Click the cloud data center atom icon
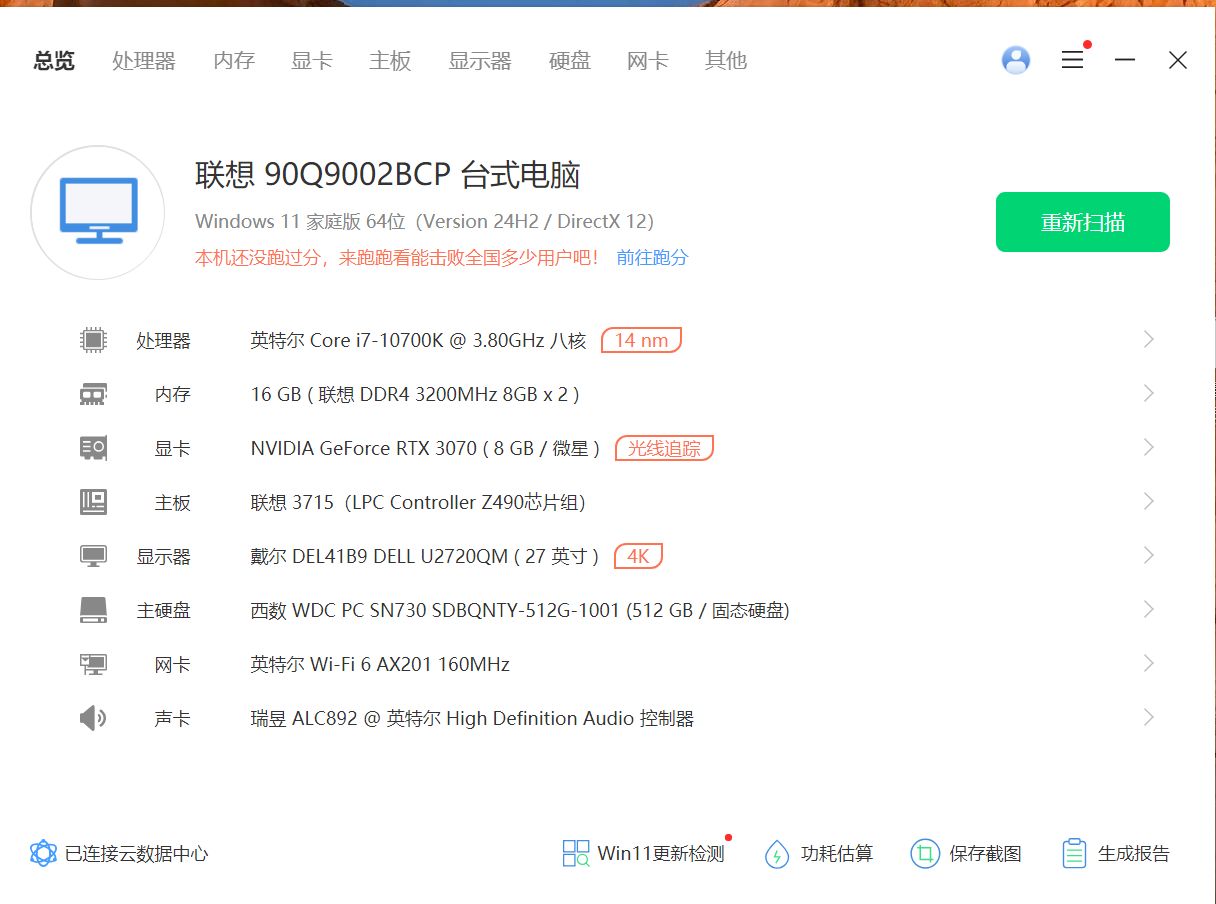Image resolution: width=1216 pixels, height=904 pixels. click(43, 853)
